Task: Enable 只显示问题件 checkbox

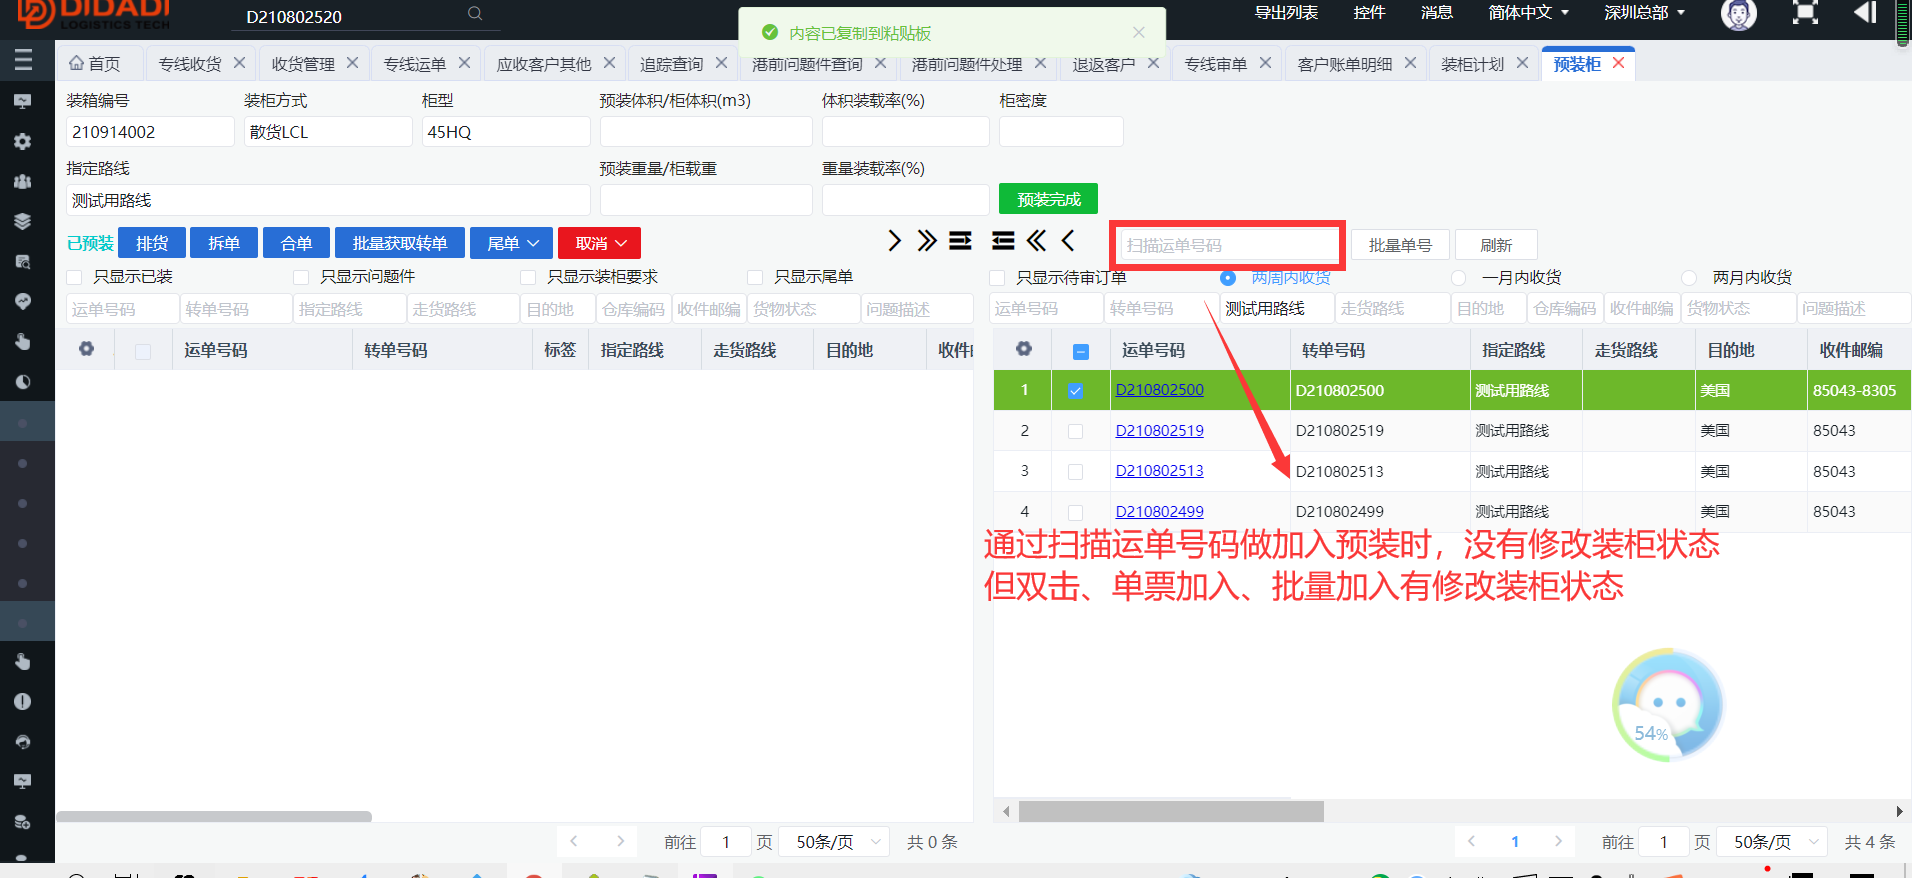Action: [301, 277]
